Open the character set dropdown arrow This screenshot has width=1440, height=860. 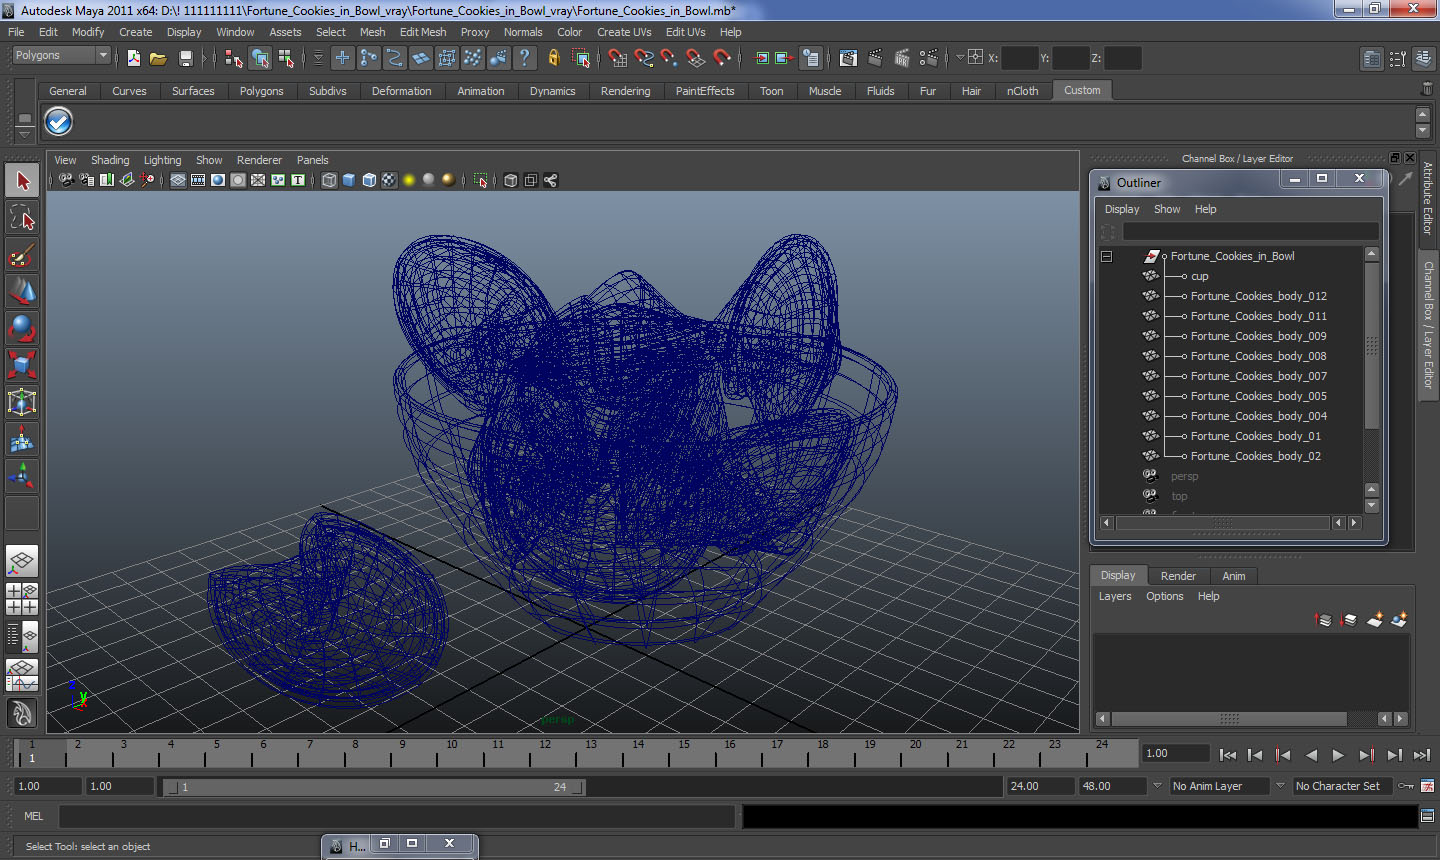point(1280,786)
